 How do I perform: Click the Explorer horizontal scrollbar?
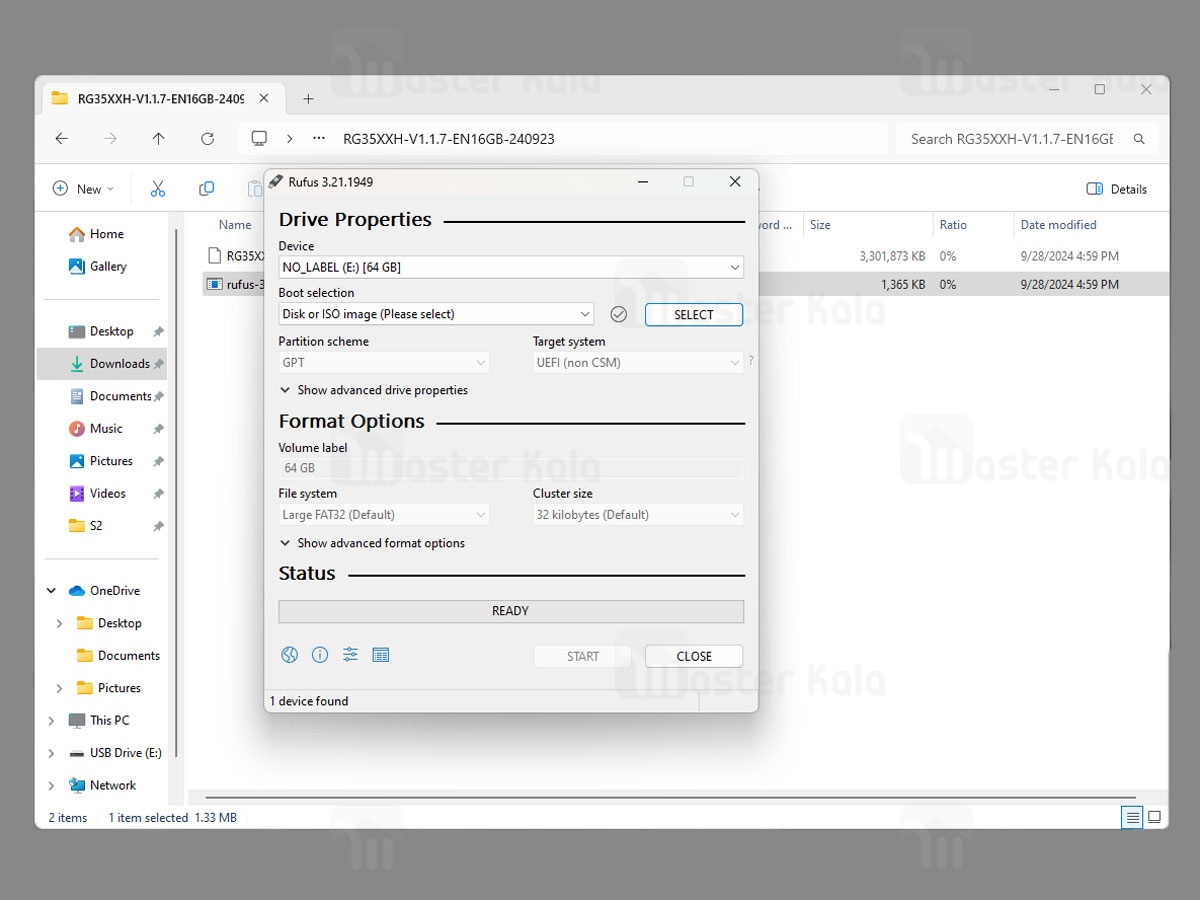tap(670, 797)
